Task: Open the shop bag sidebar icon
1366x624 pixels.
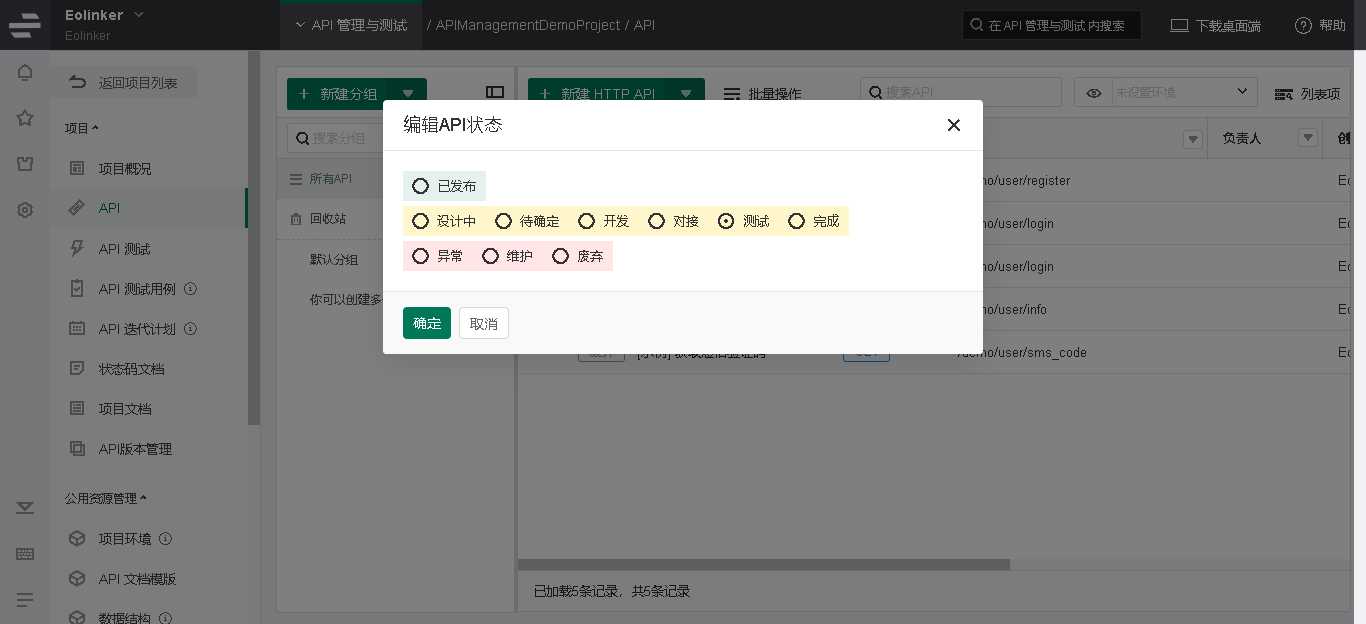Action: point(25,164)
